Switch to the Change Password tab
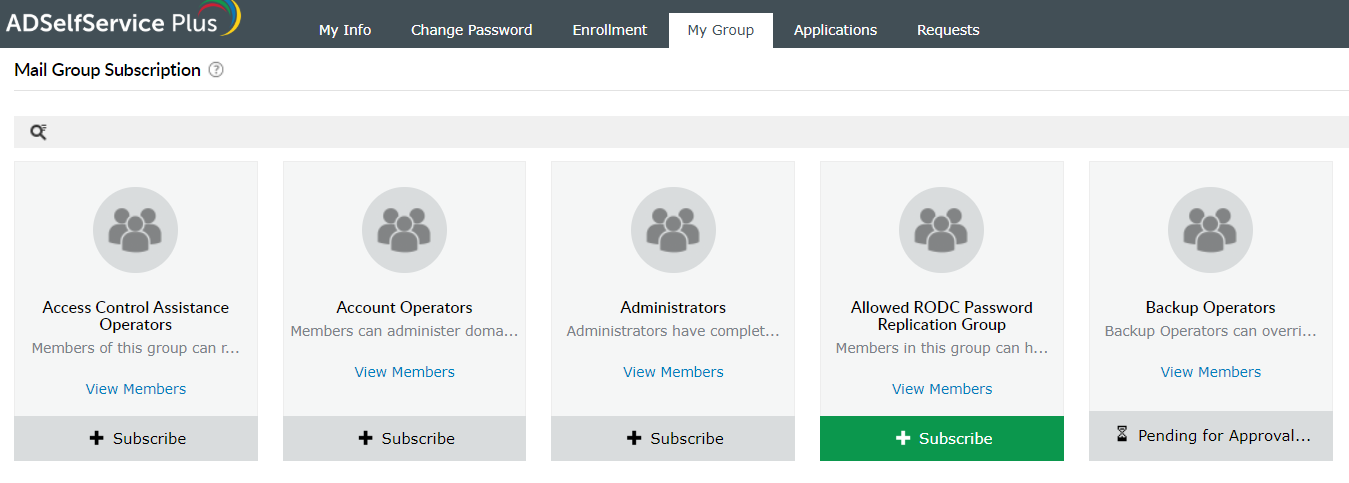 (471, 30)
